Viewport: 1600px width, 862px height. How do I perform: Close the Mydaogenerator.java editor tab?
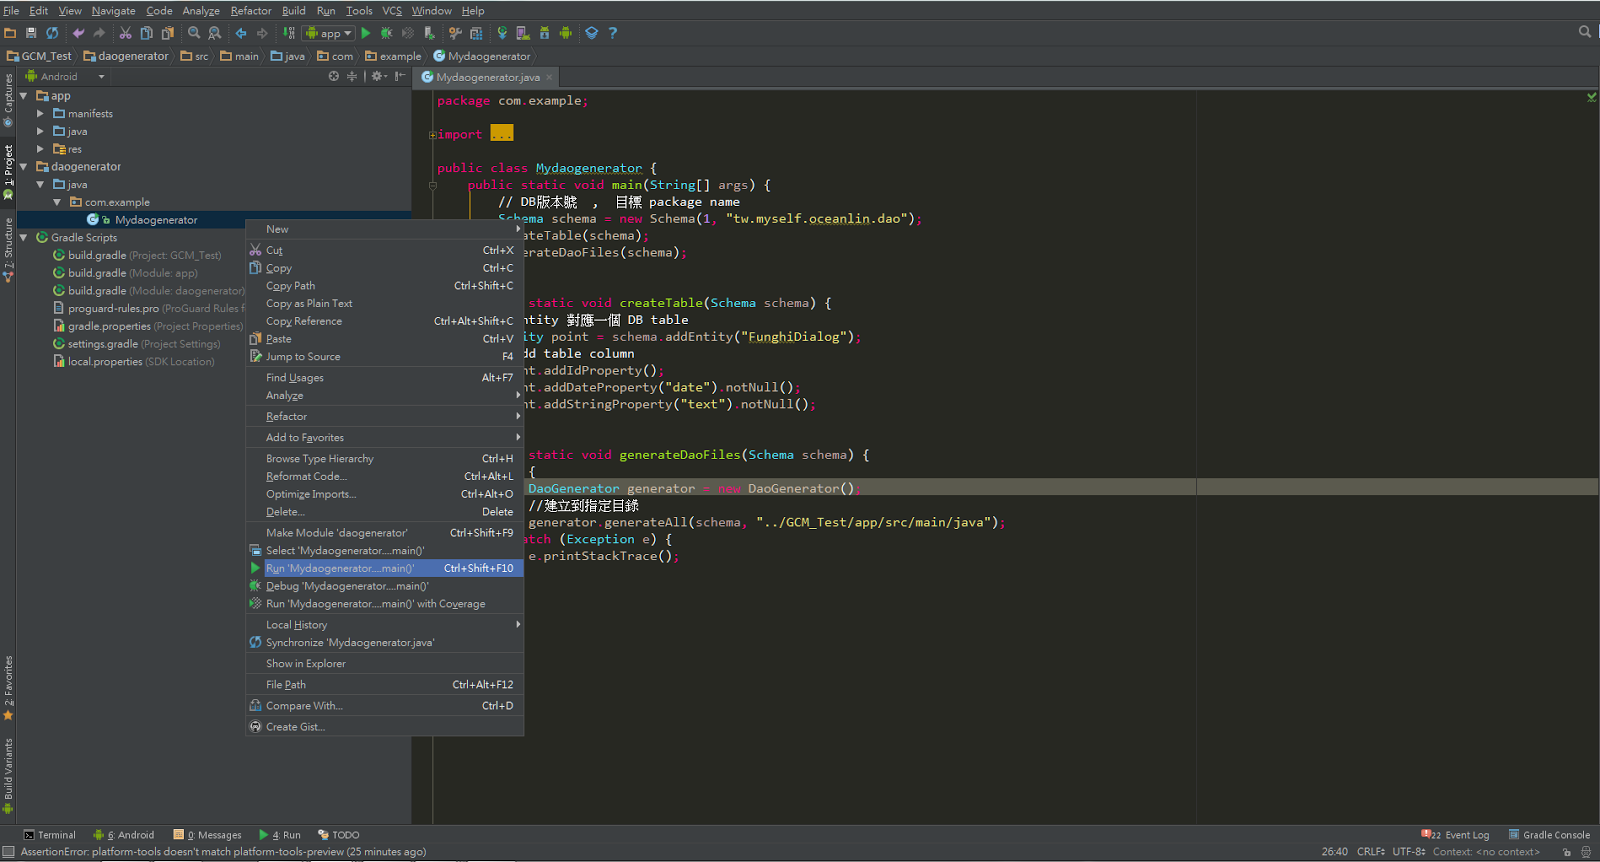coord(549,77)
